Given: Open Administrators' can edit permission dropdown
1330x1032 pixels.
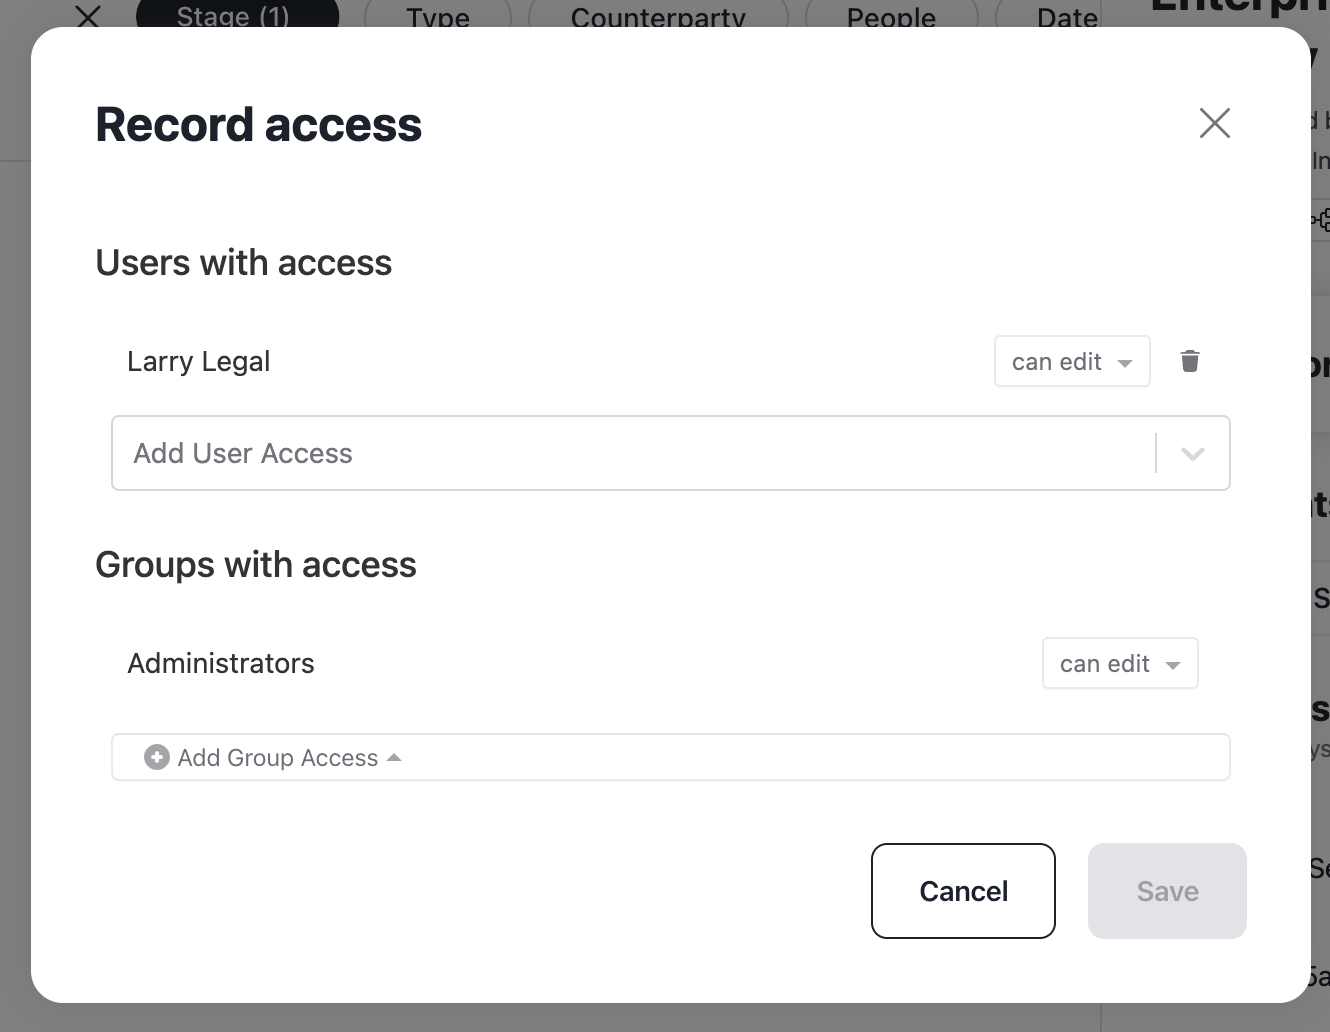Looking at the screenshot, I should [1120, 663].
